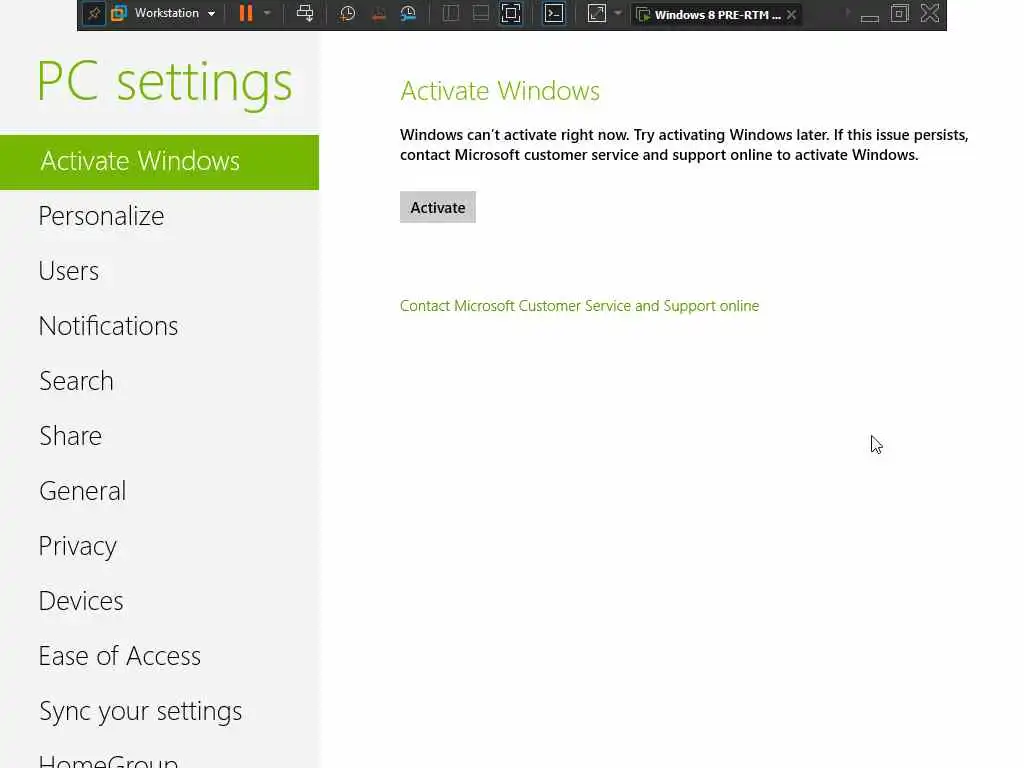This screenshot has width=1024, height=768.
Task: Click the Send Ctrl+Alt+Del icon
Action: pyautogui.click(x=304, y=13)
